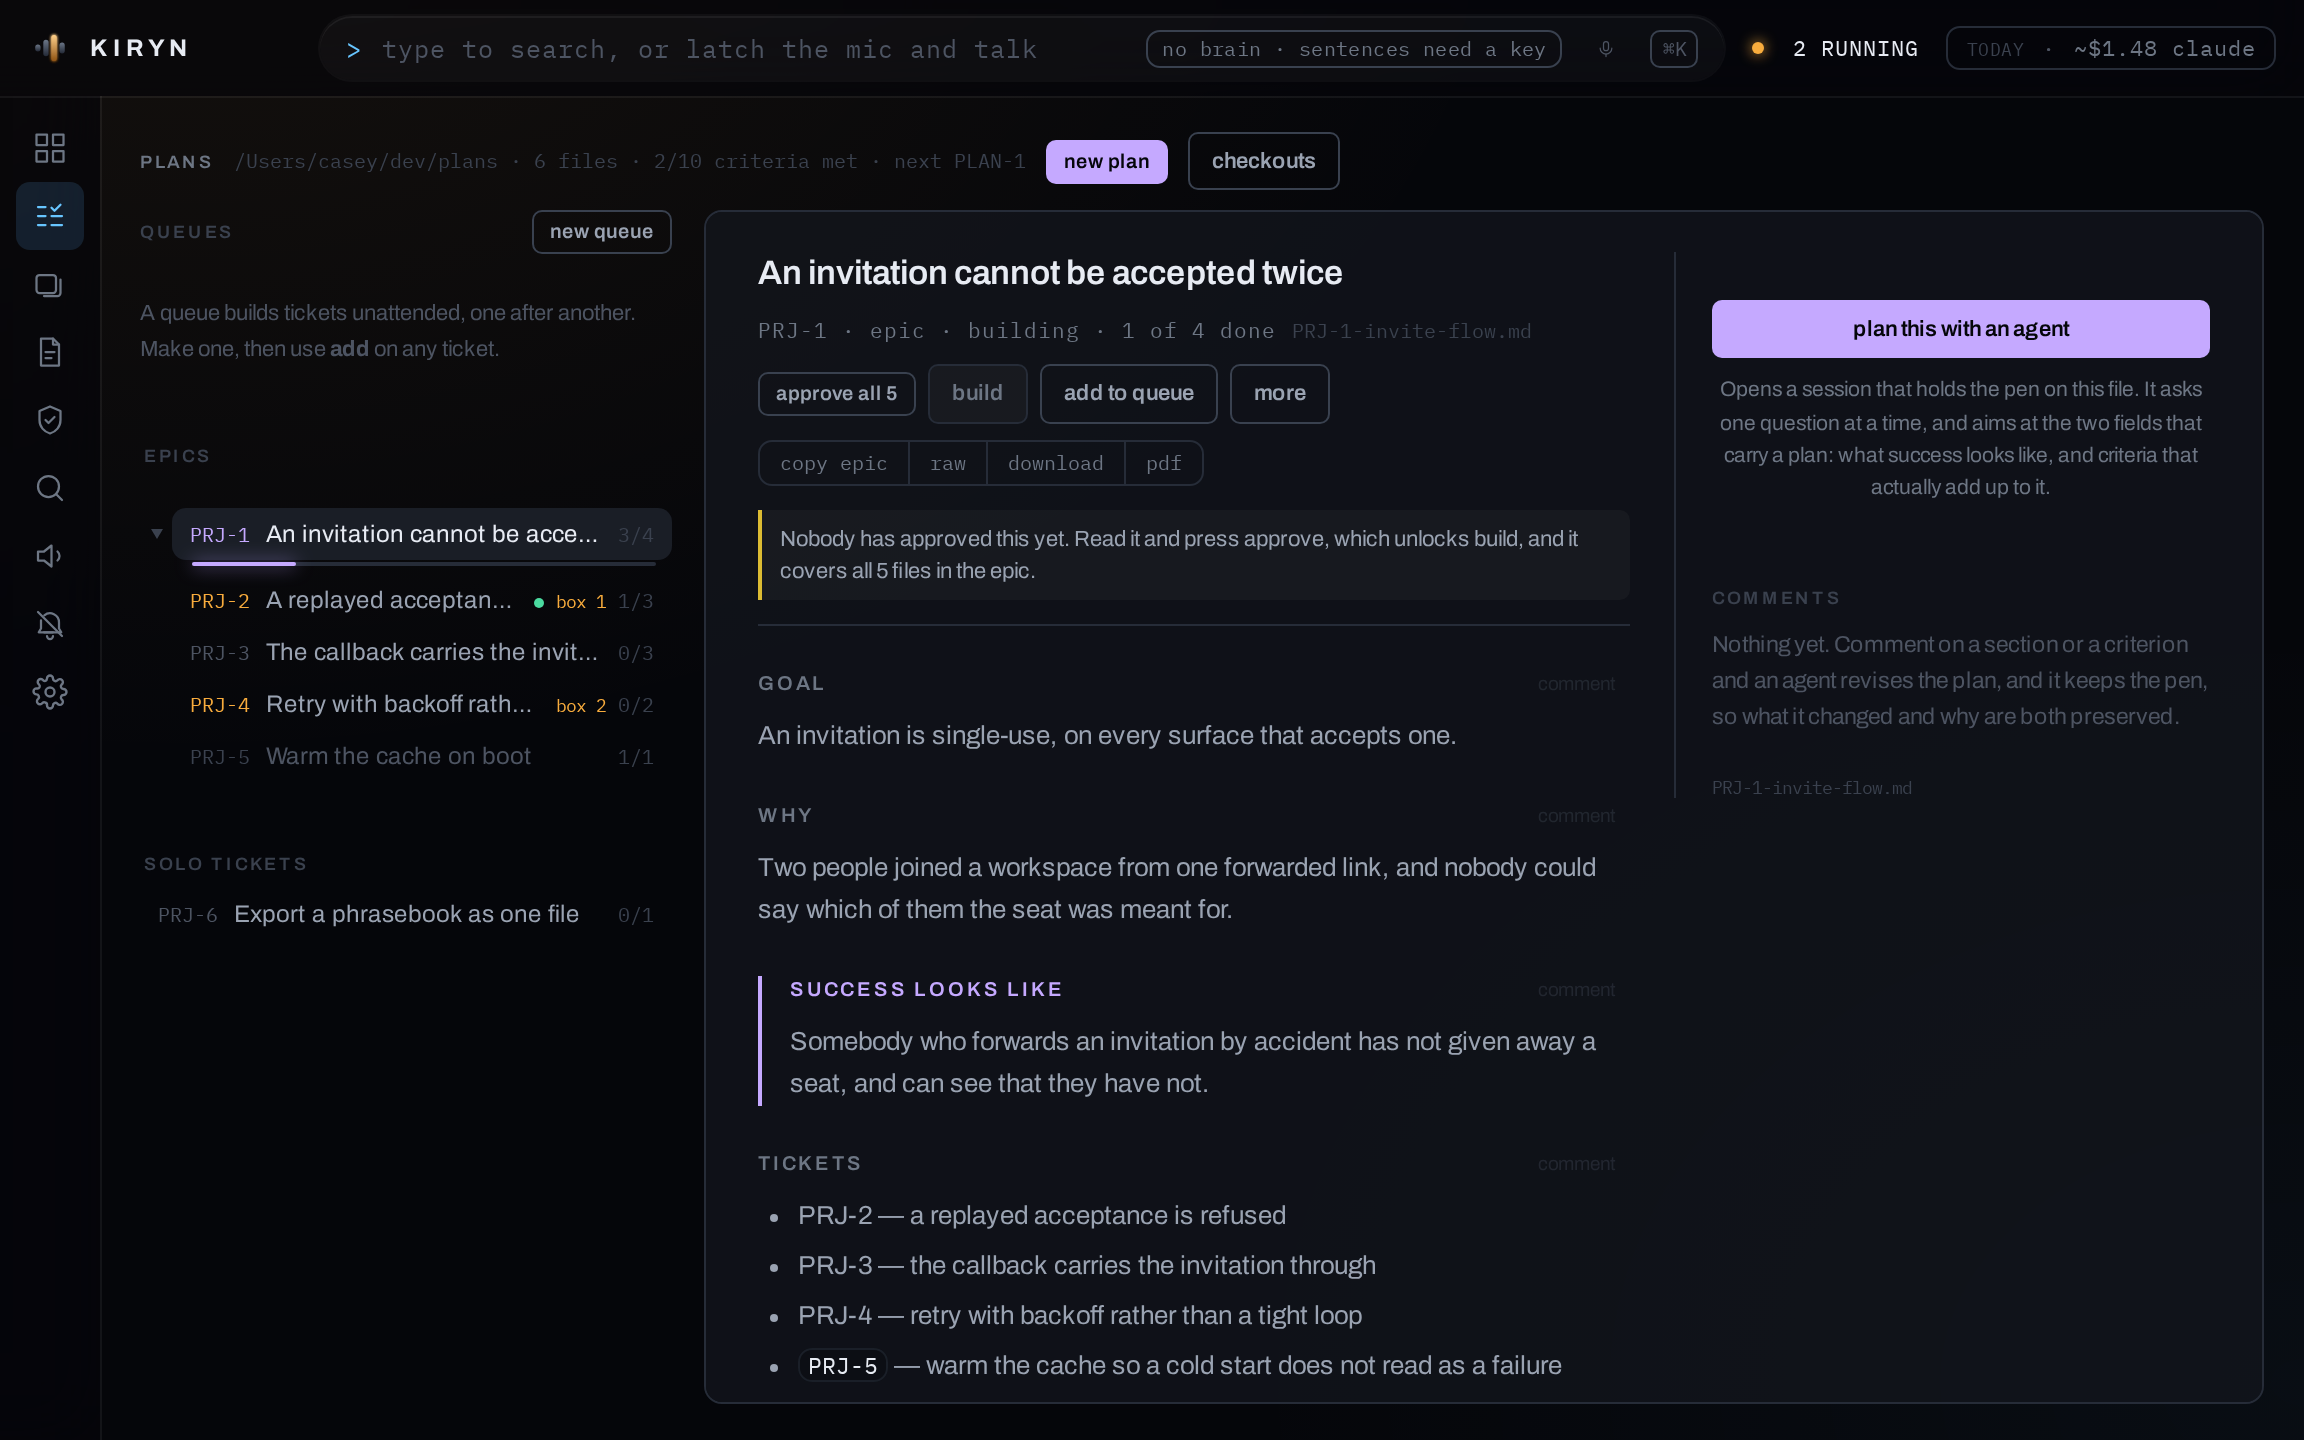Add the epic to queue
The height and width of the screenshot is (1440, 2304).
coord(1128,393)
